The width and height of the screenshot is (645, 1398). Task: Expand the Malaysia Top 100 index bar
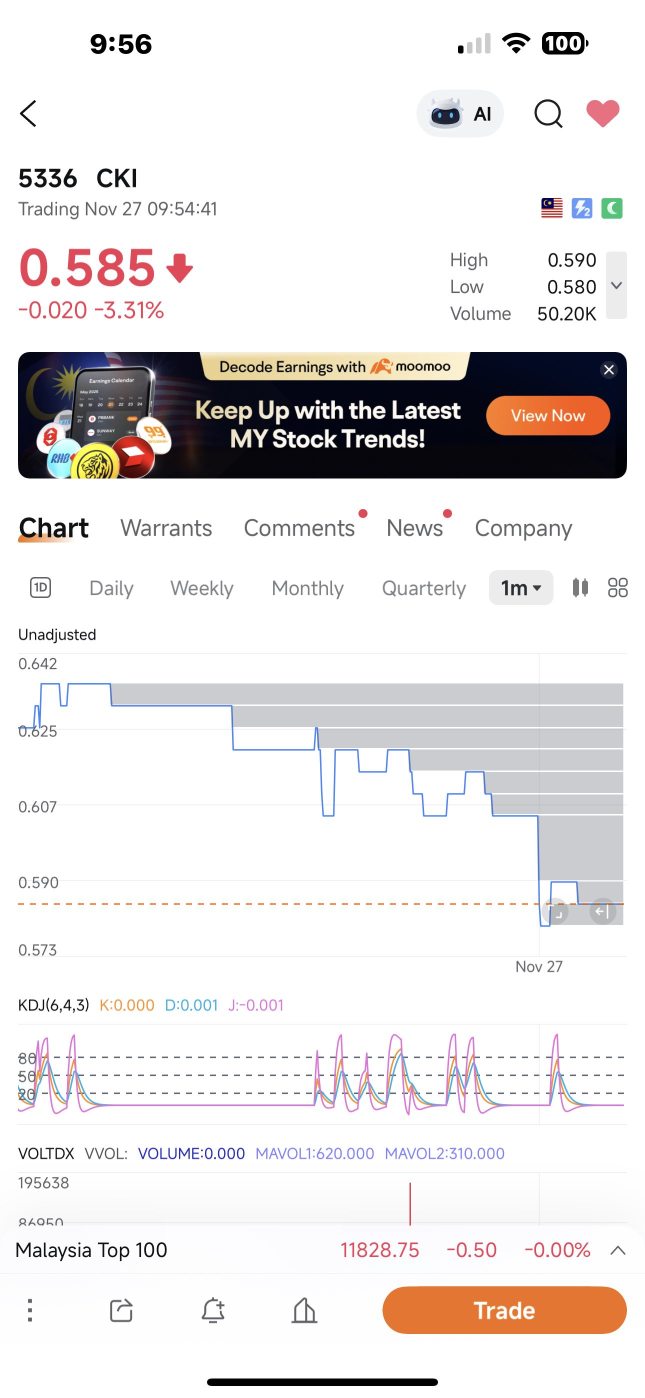pyautogui.click(x=617, y=1250)
